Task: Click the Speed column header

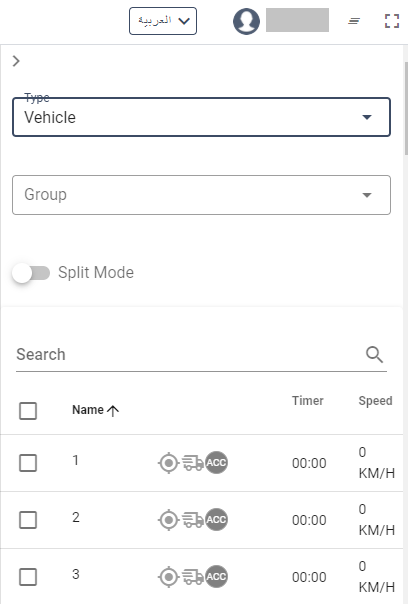Action: tap(375, 401)
